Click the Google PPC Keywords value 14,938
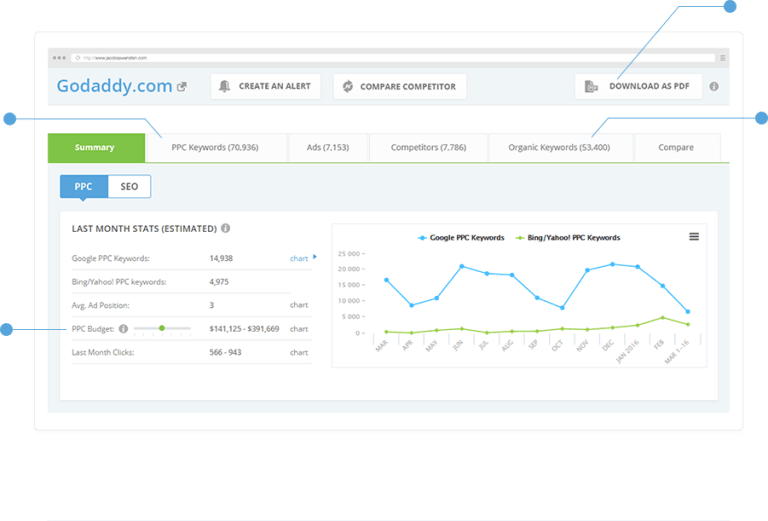Image resolution: width=768 pixels, height=521 pixels. (x=221, y=258)
